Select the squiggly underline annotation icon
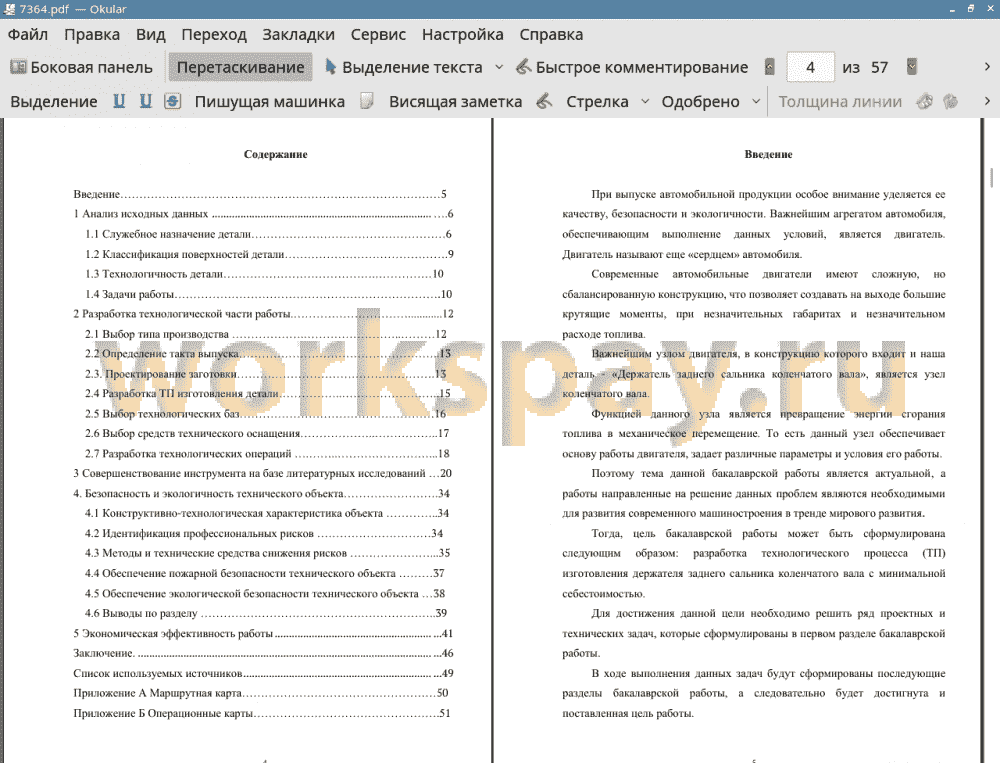 tap(145, 101)
